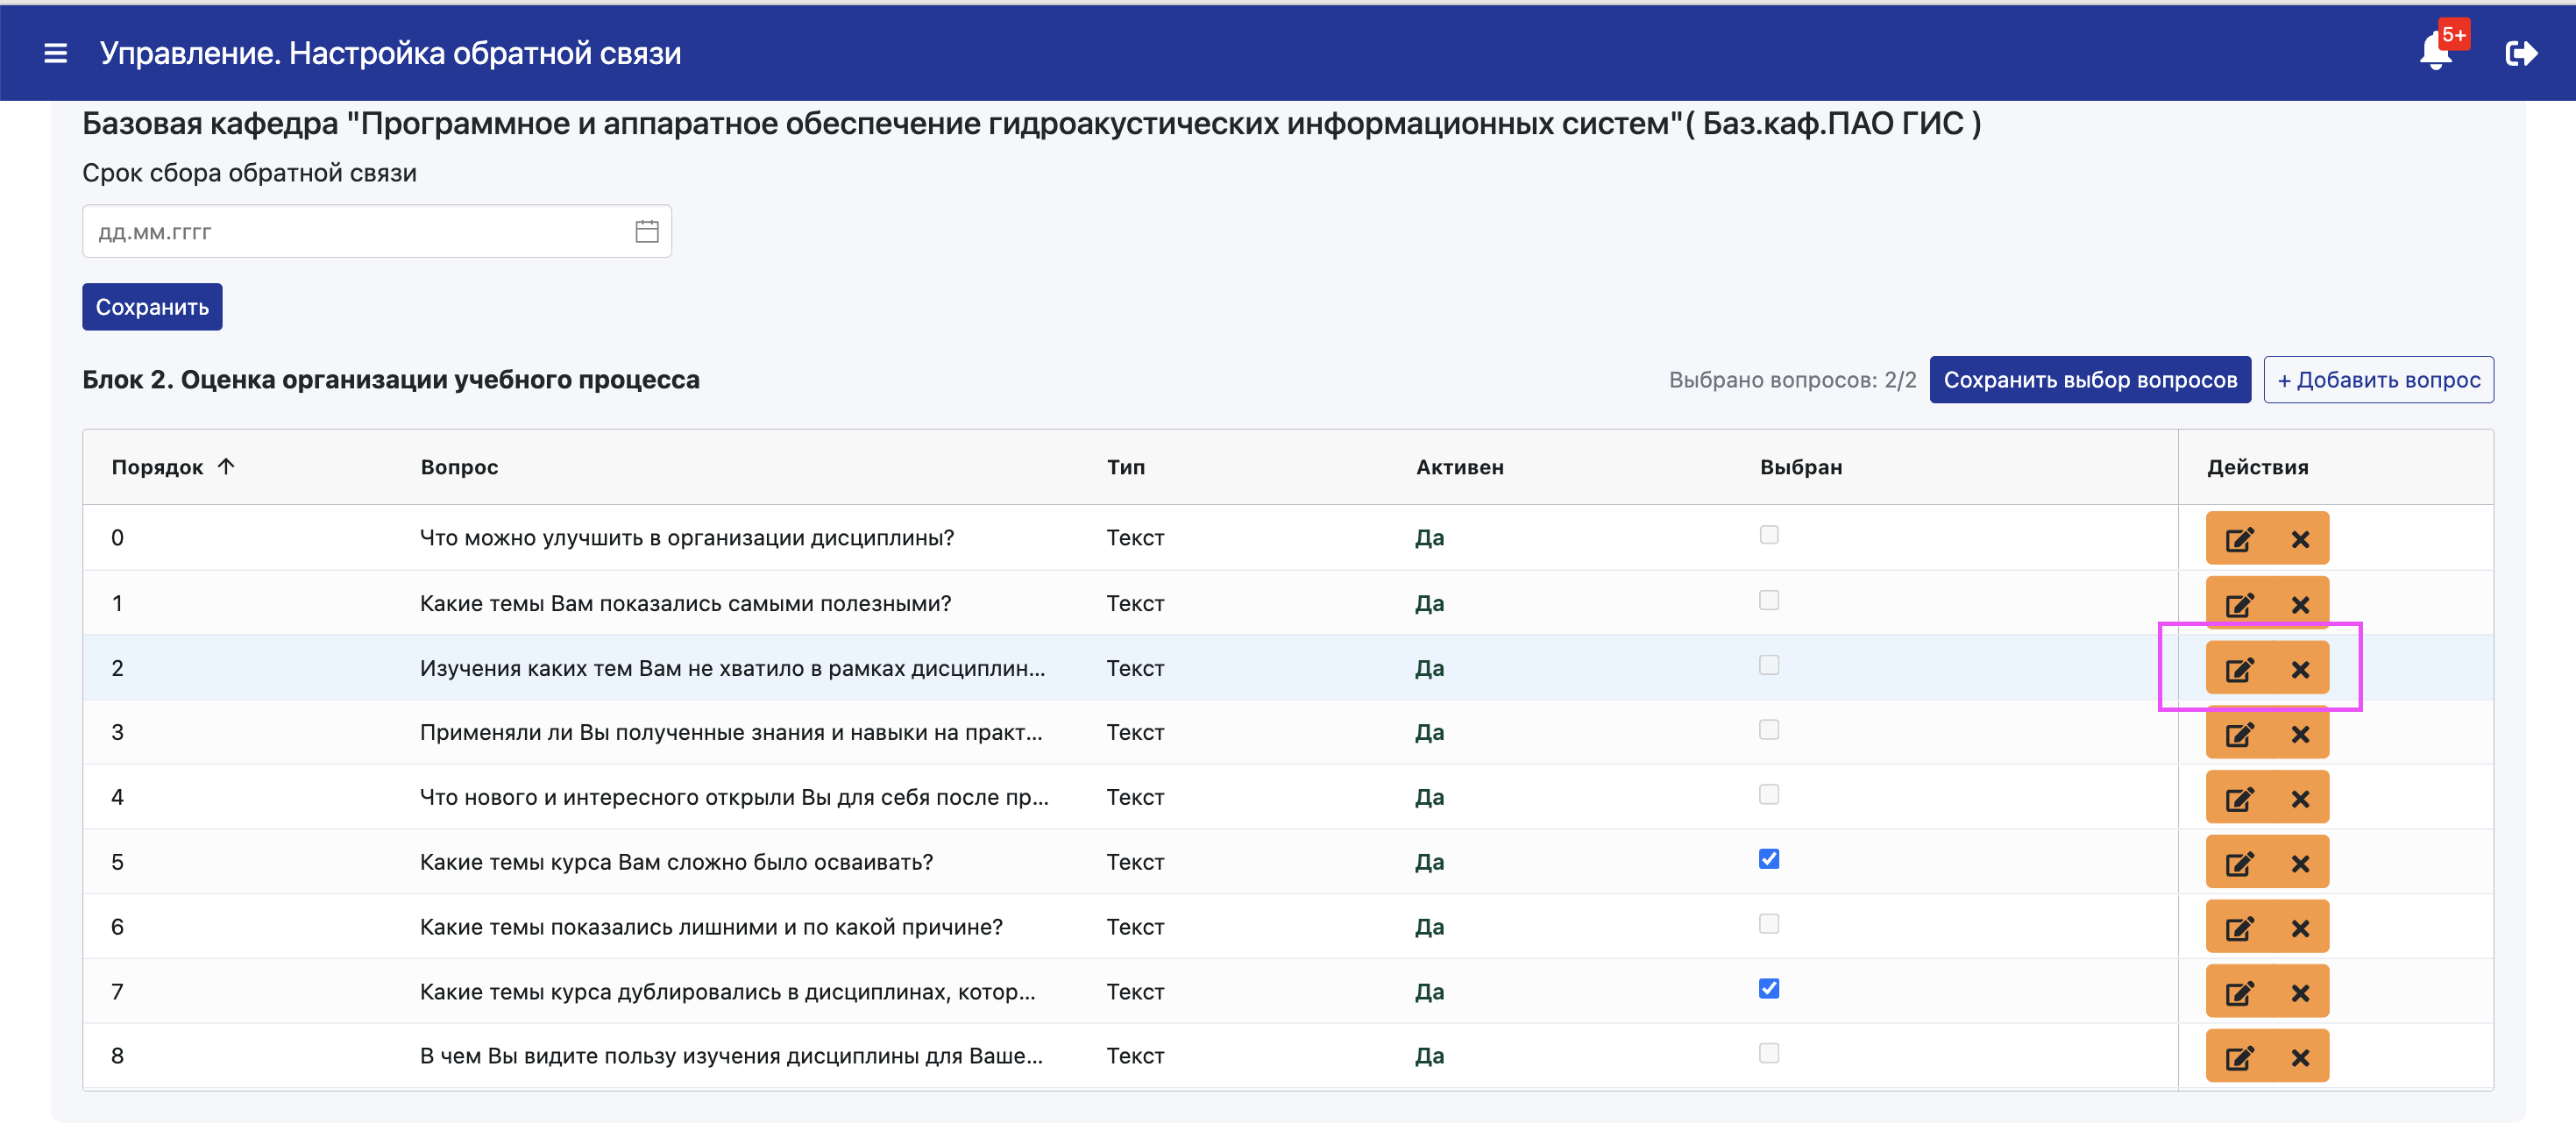
Task: Uncheck the selected checkbox for question 7
Action: click(1769, 989)
